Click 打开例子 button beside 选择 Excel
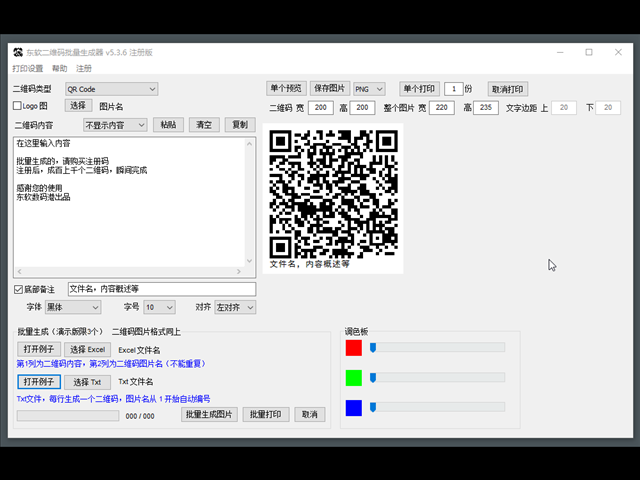This screenshot has width=640, height=480. click(39, 349)
